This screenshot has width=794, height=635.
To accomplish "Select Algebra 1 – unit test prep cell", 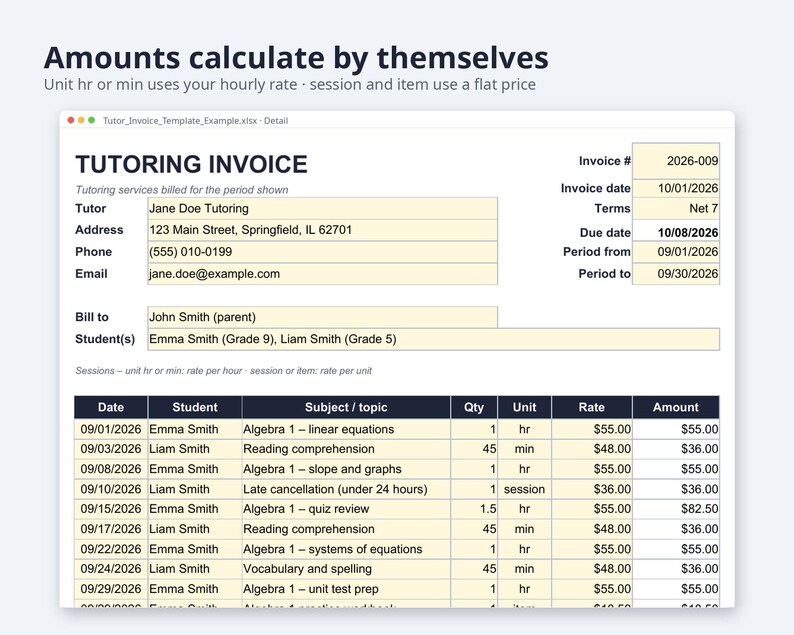I will point(346,589).
